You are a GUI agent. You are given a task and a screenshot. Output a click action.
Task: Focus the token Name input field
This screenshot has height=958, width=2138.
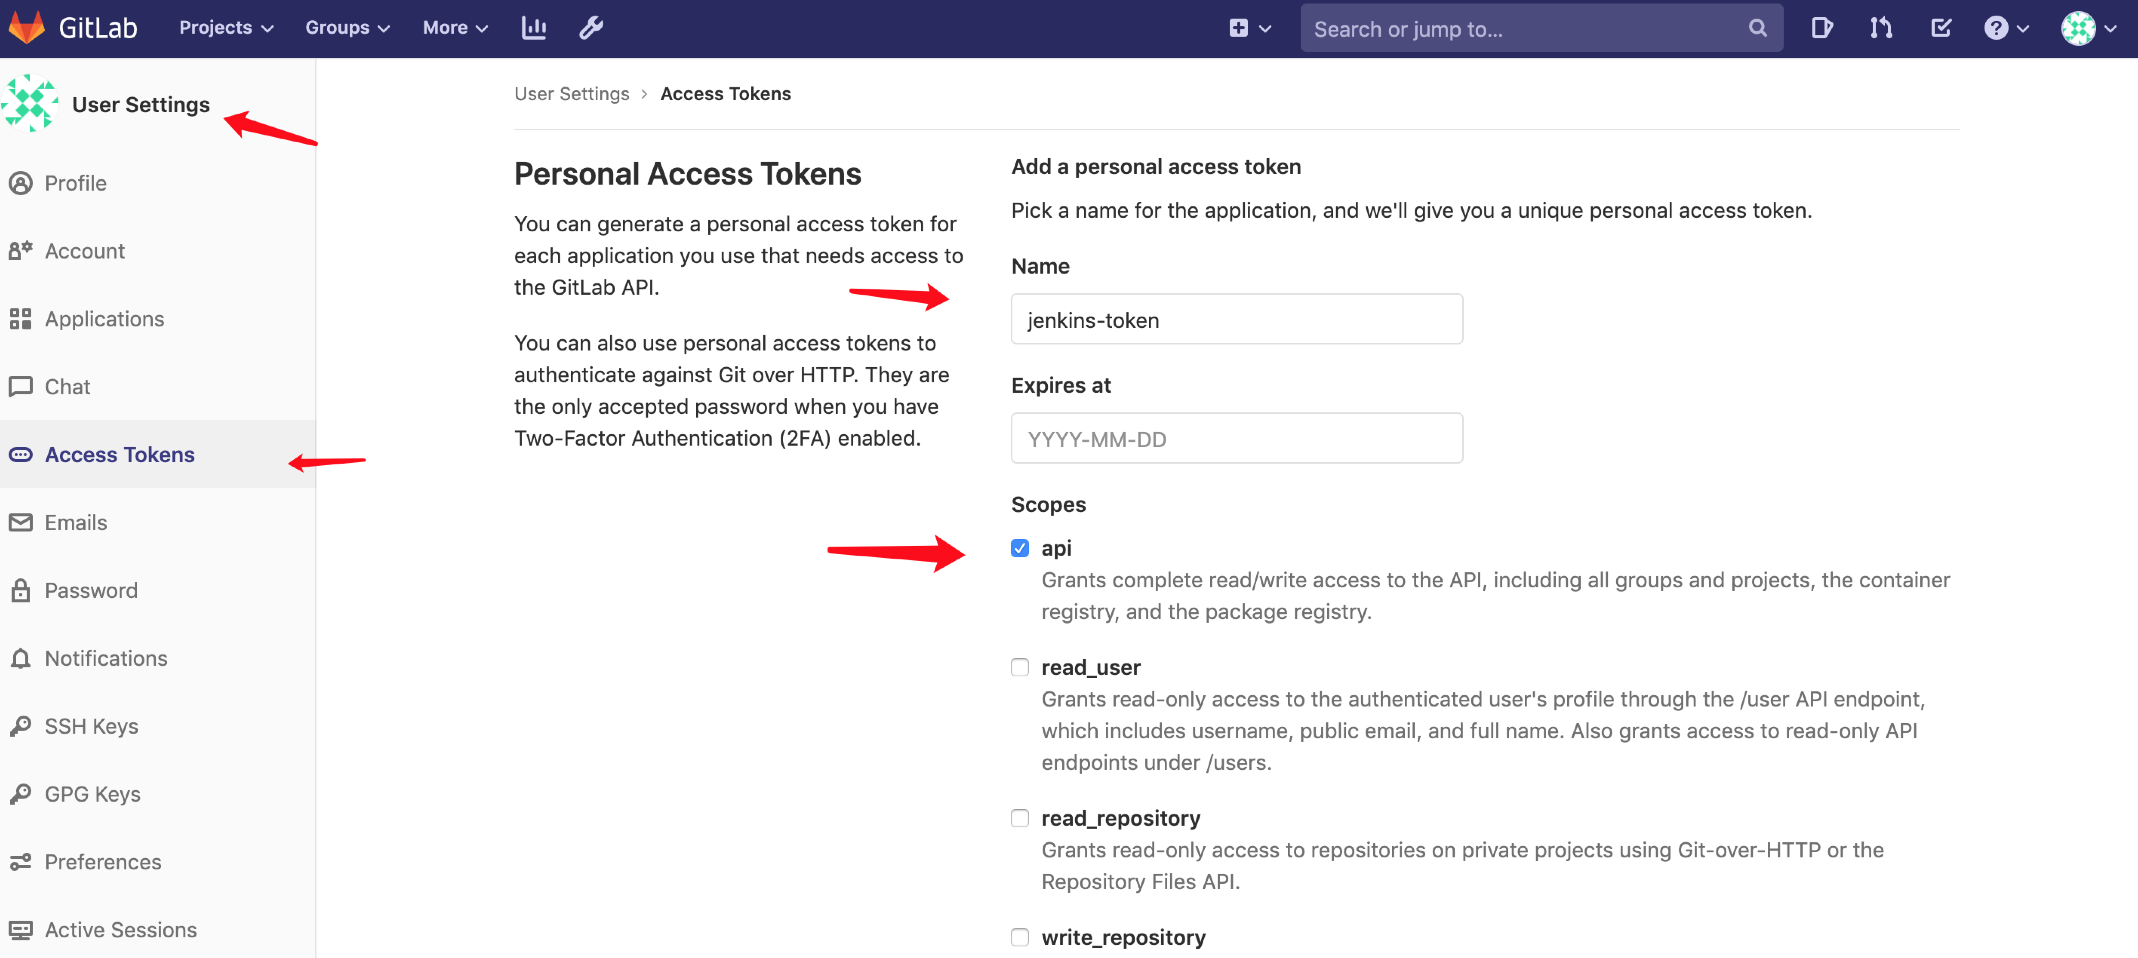[1236, 320]
